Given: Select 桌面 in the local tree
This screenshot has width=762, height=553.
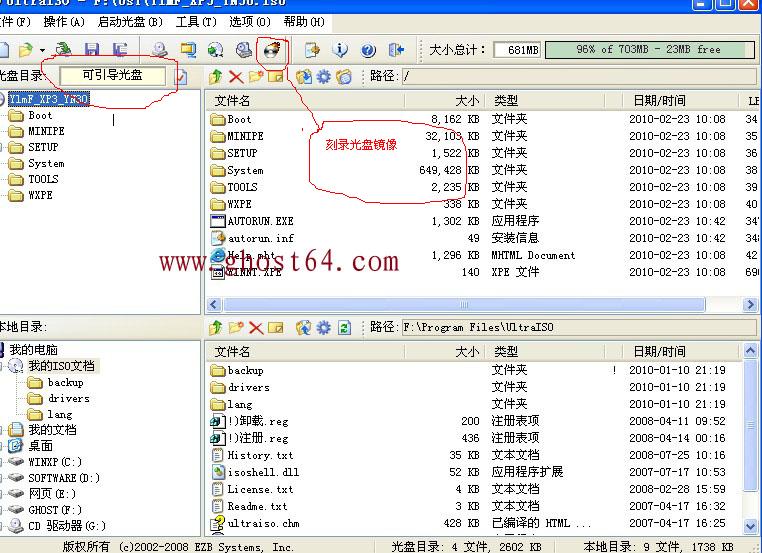Looking at the screenshot, I should [41, 446].
